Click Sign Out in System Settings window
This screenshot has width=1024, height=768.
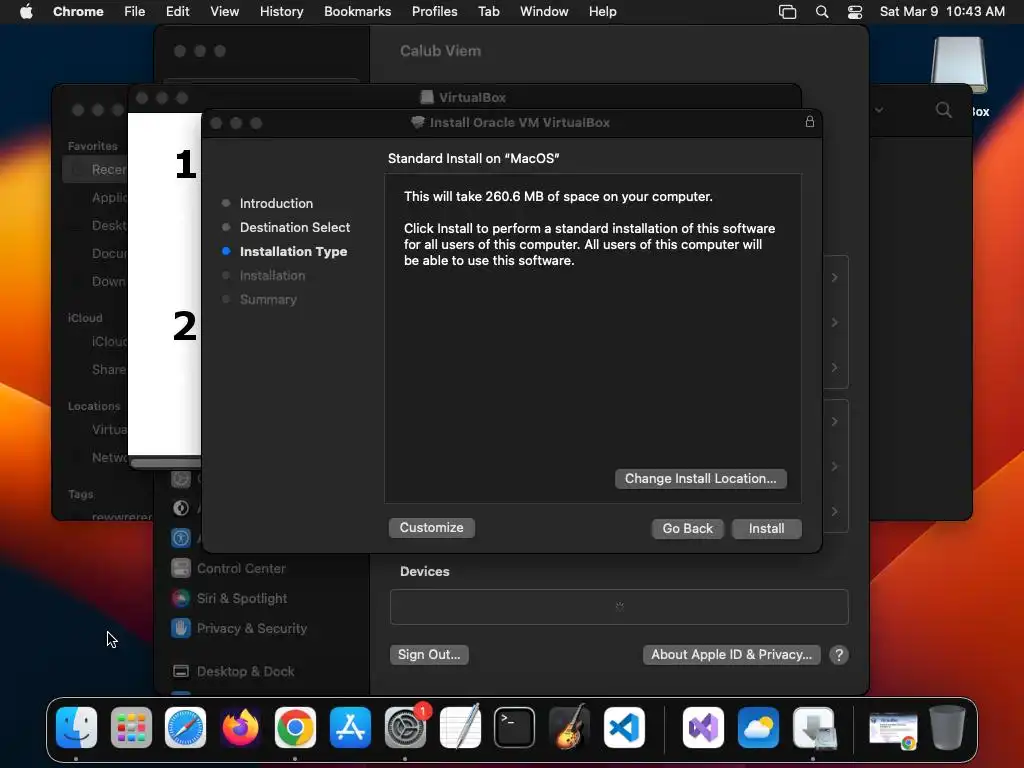tap(429, 654)
